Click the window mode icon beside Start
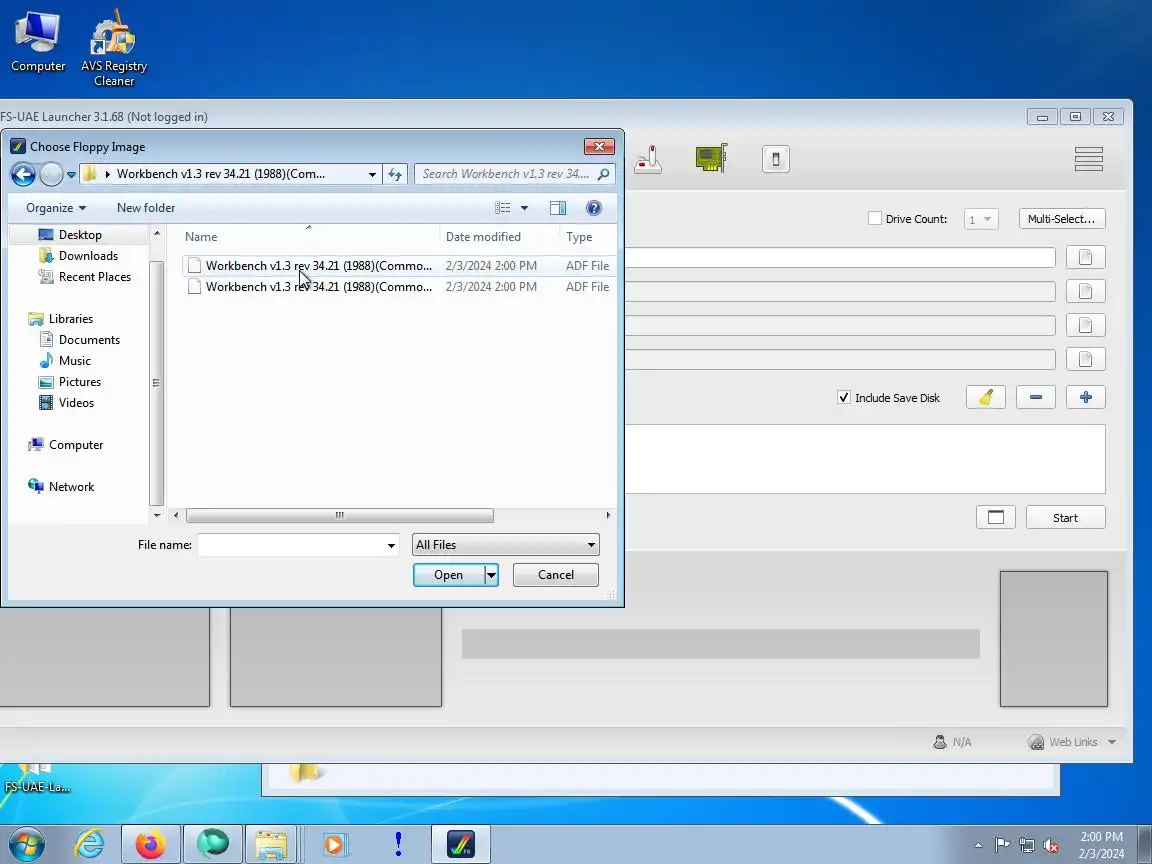1152x864 pixels. click(996, 517)
